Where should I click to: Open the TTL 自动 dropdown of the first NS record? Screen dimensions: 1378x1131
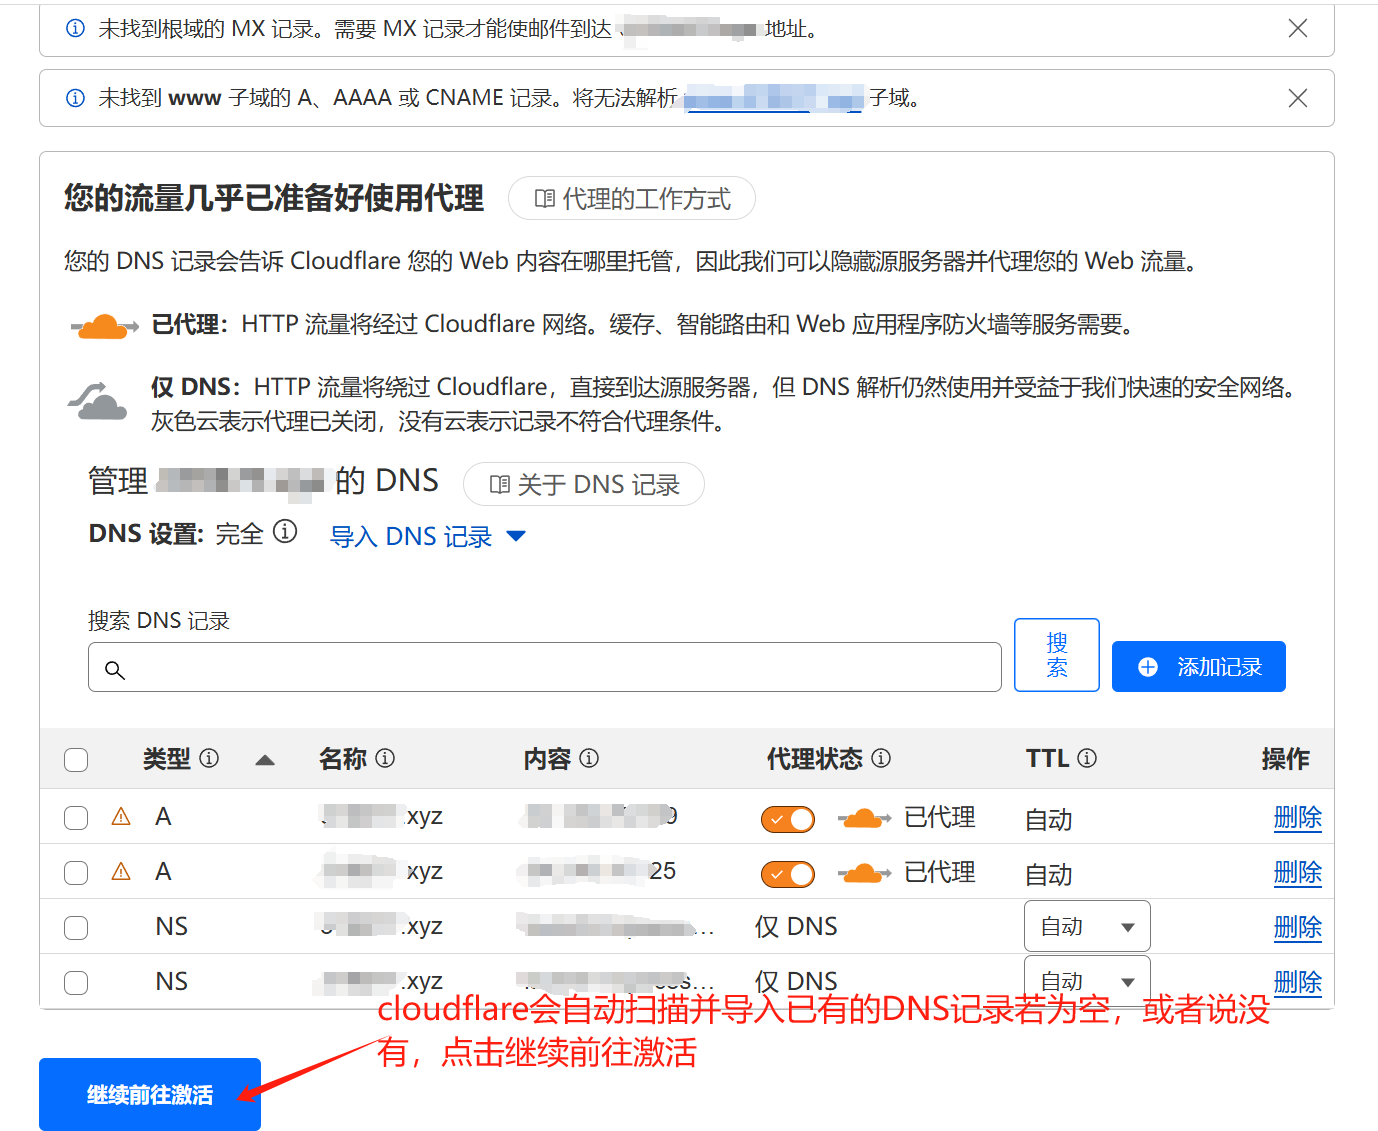(x=1087, y=926)
